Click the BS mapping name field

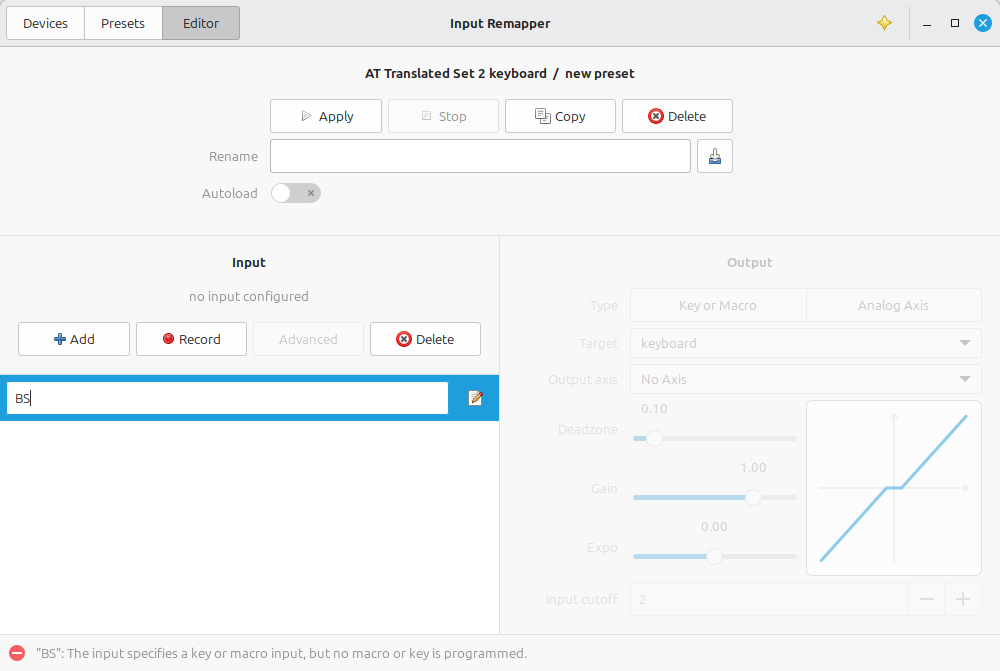(x=228, y=398)
